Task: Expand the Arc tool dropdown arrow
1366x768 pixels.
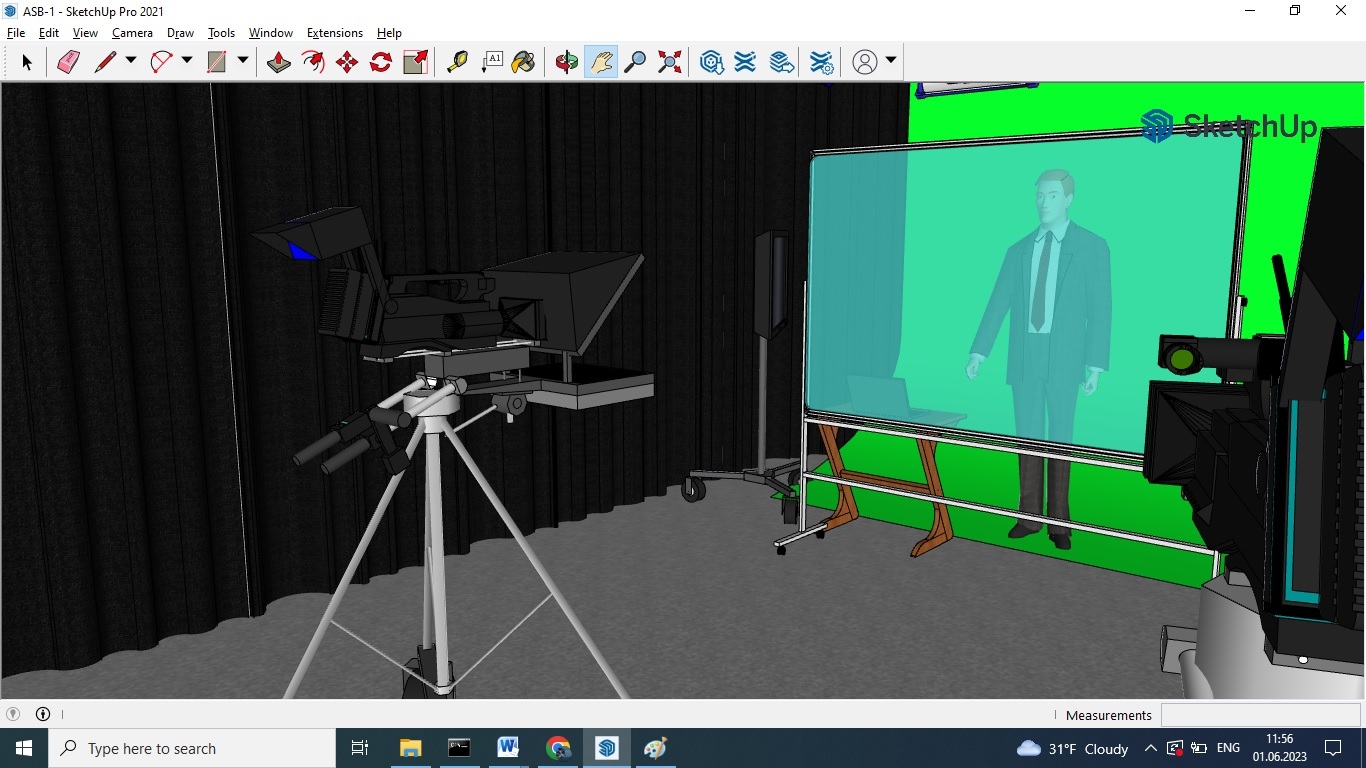Action: (x=186, y=61)
